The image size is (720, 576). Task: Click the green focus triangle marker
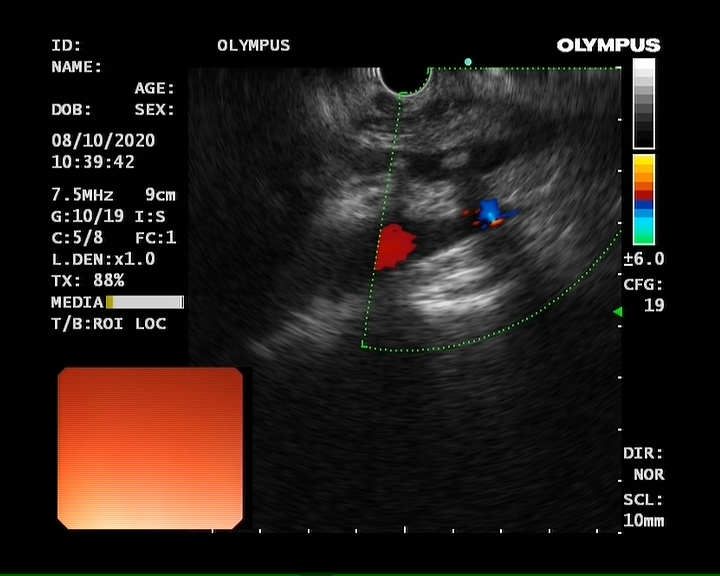[x=617, y=312]
